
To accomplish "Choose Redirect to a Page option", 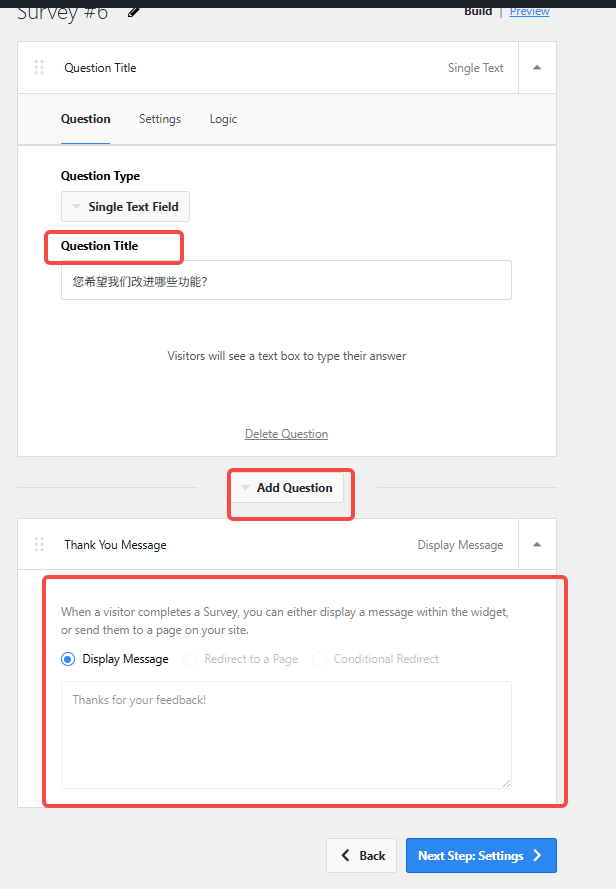I will click(x=190, y=659).
